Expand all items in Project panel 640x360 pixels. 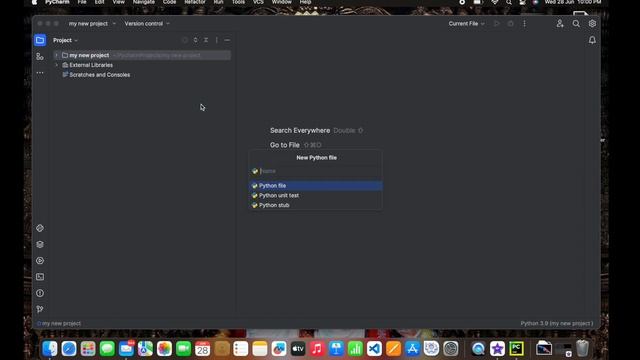(196, 40)
